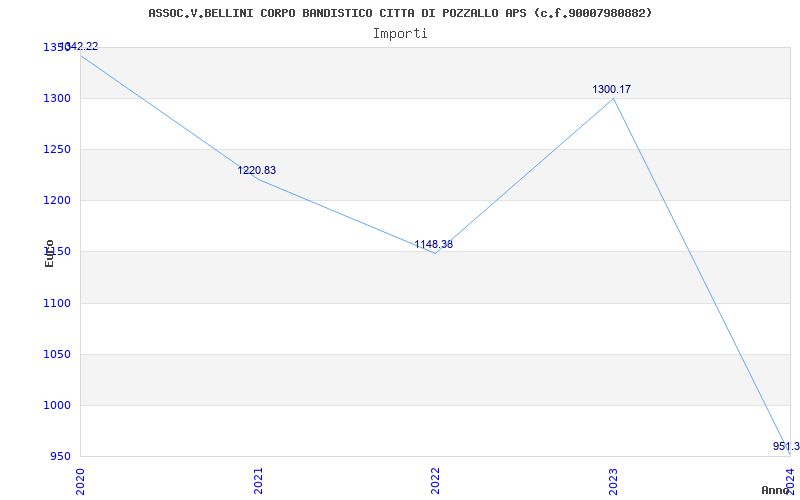Select the 1148.38 data point label

[x=433, y=244]
